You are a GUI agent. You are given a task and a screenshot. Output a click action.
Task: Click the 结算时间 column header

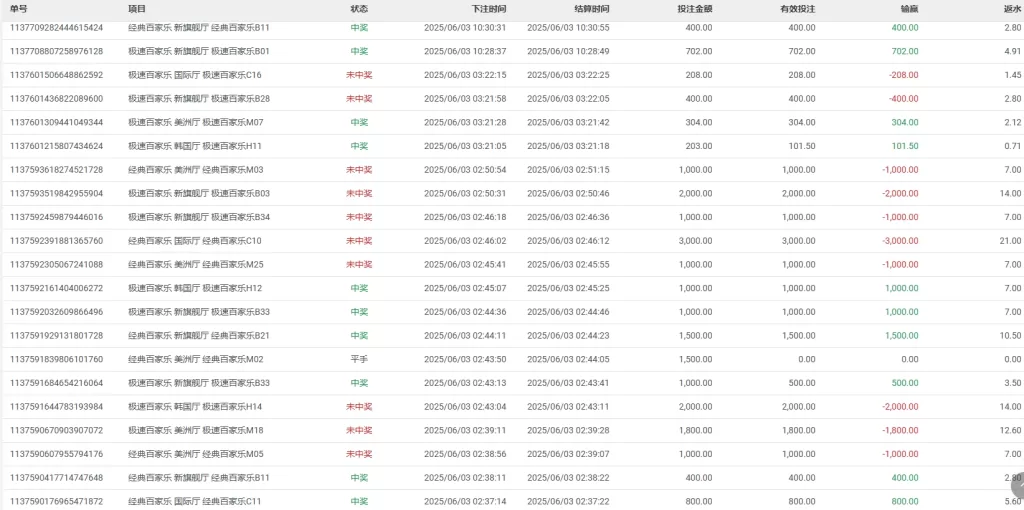pyautogui.click(x=592, y=9)
